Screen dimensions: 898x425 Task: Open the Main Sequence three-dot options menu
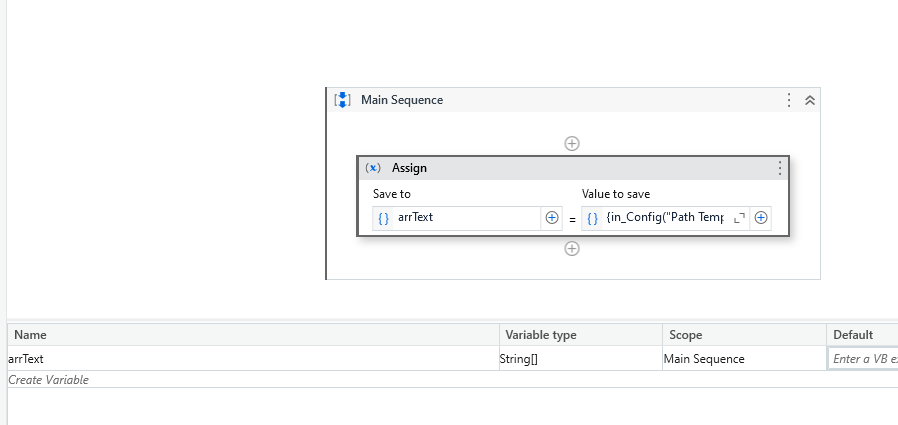pyautogui.click(x=789, y=100)
